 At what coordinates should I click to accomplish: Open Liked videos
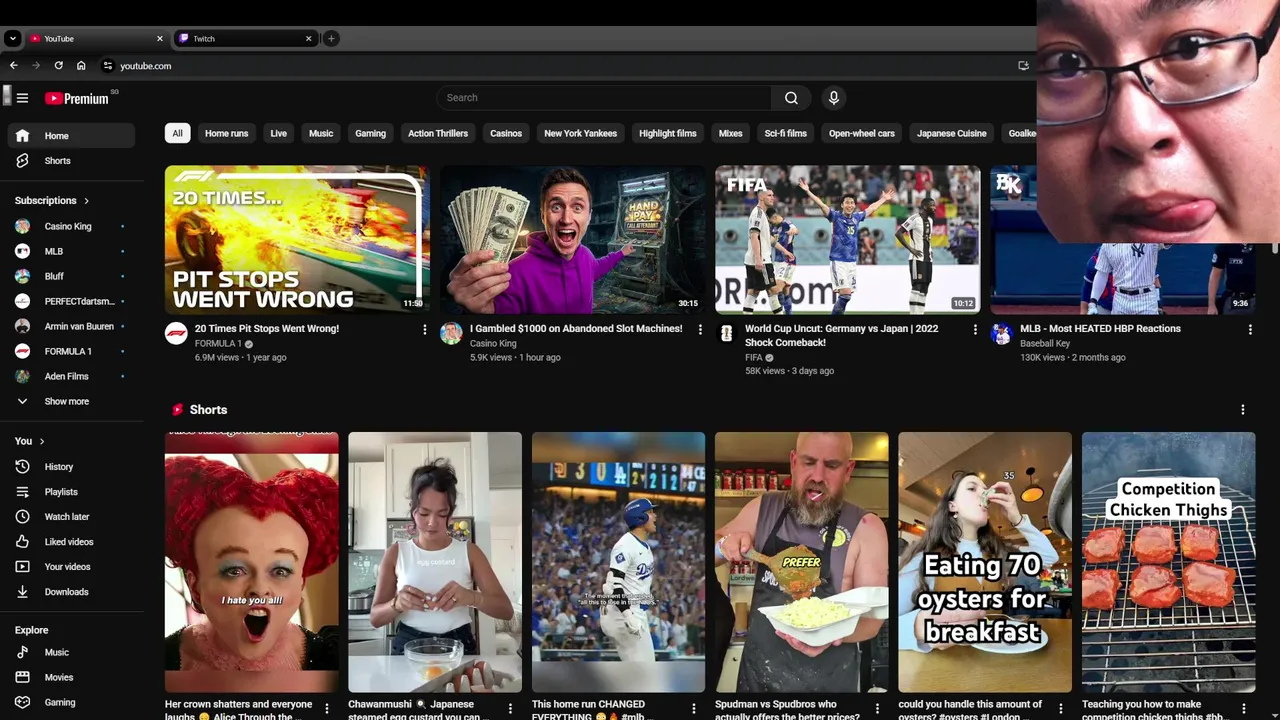70,542
